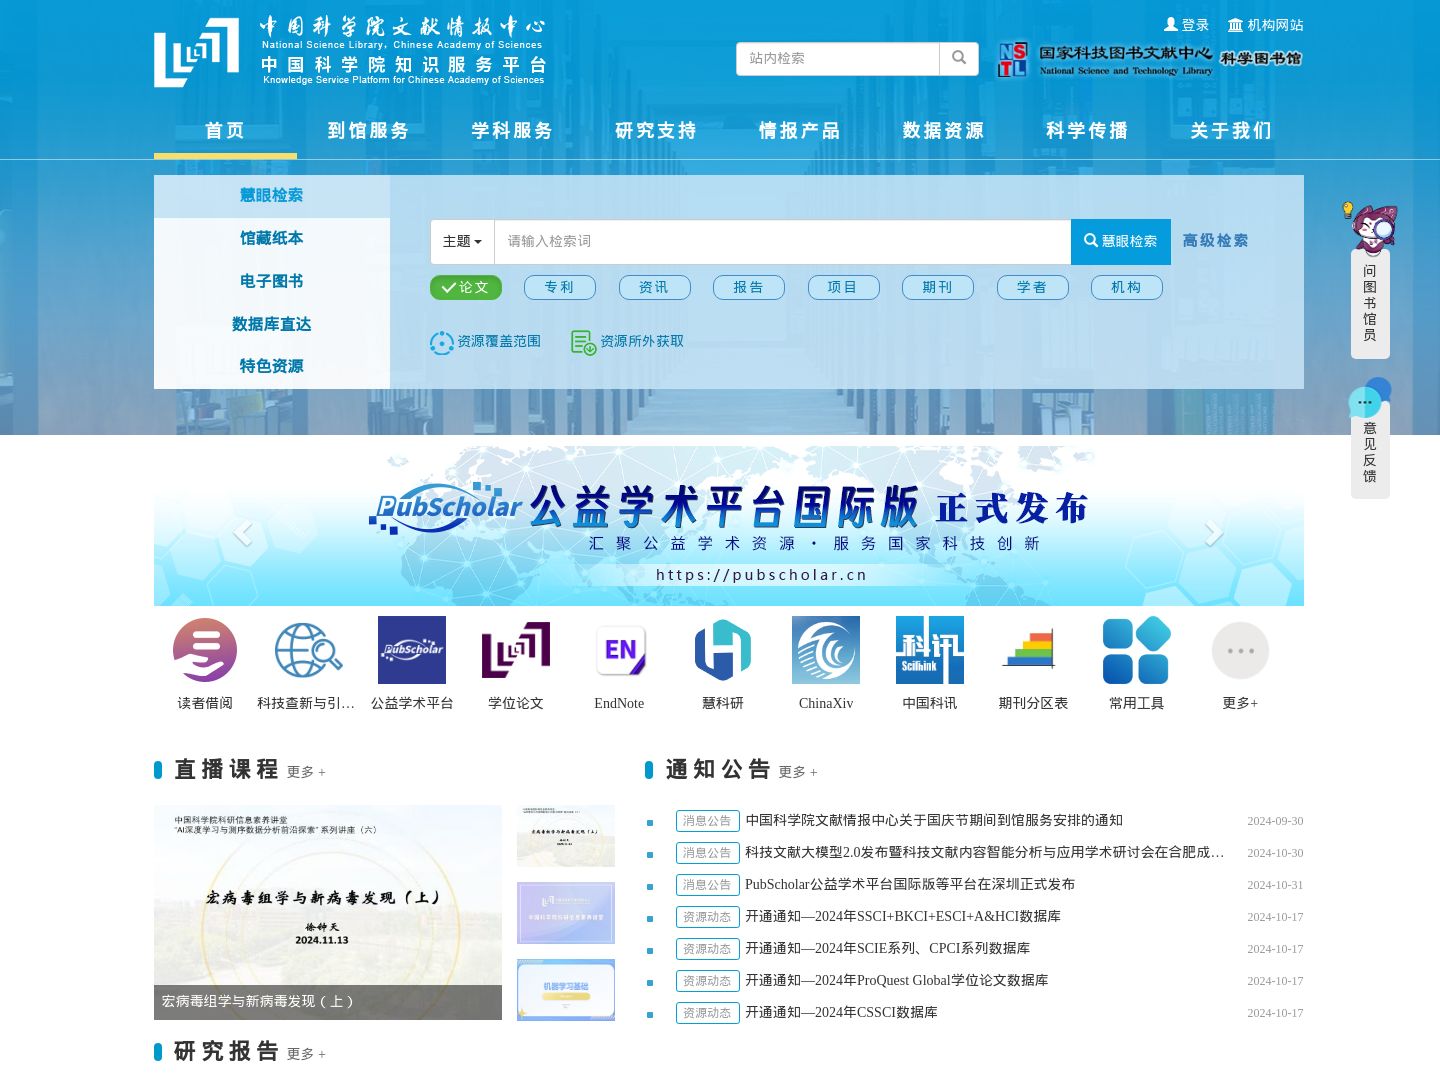The width and height of the screenshot is (1440, 1080).
Task: Open the ChinaXiv icon
Action: pyautogui.click(x=826, y=650)
